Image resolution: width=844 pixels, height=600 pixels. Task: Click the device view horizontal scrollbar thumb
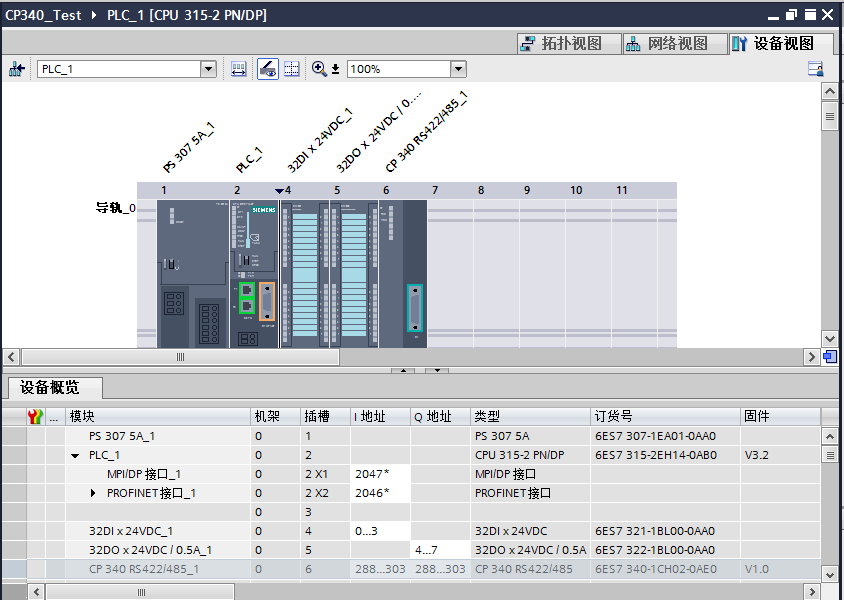(x=180, y=357)
